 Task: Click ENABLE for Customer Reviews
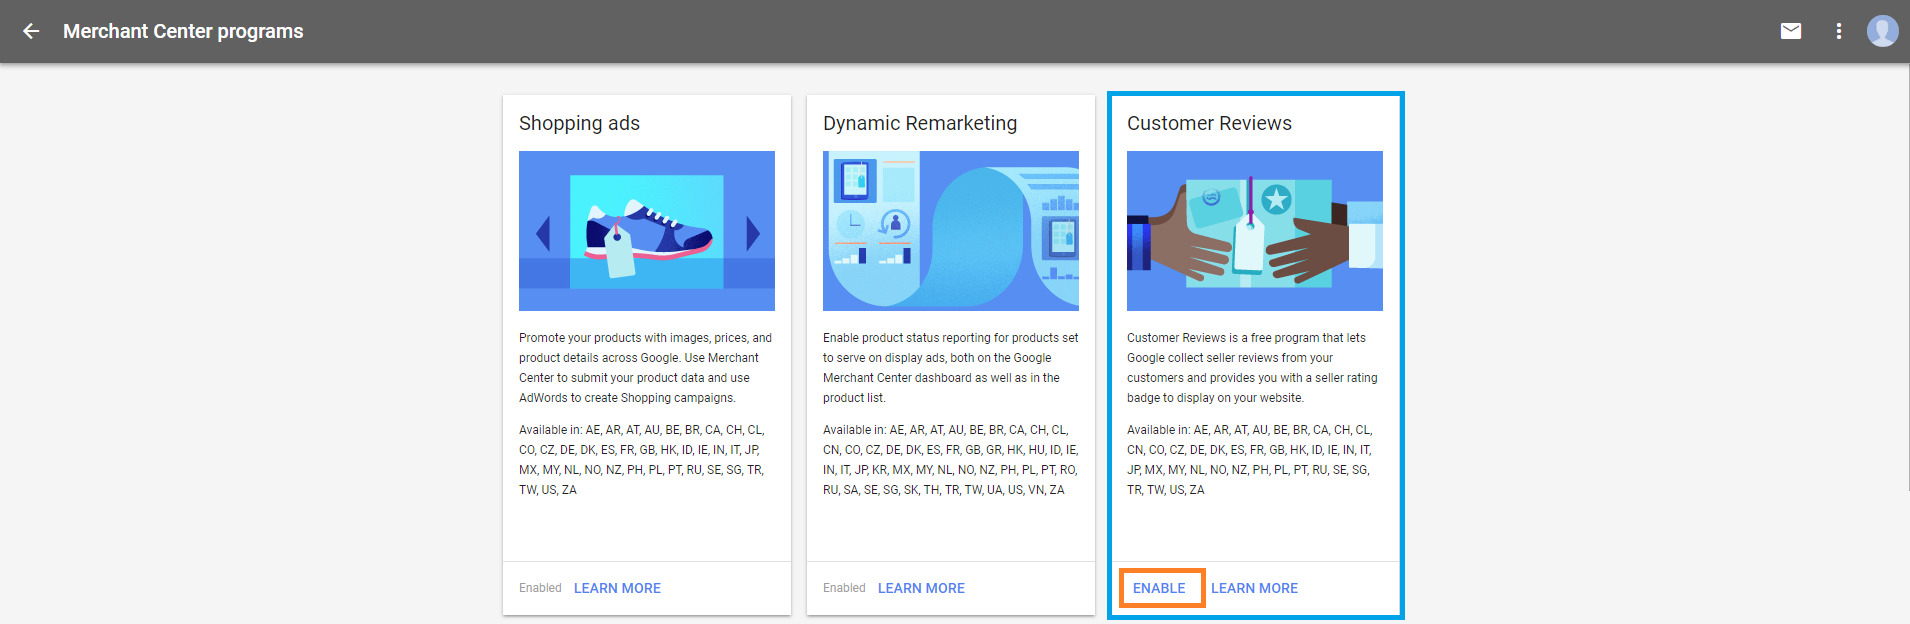[1159, 588]
